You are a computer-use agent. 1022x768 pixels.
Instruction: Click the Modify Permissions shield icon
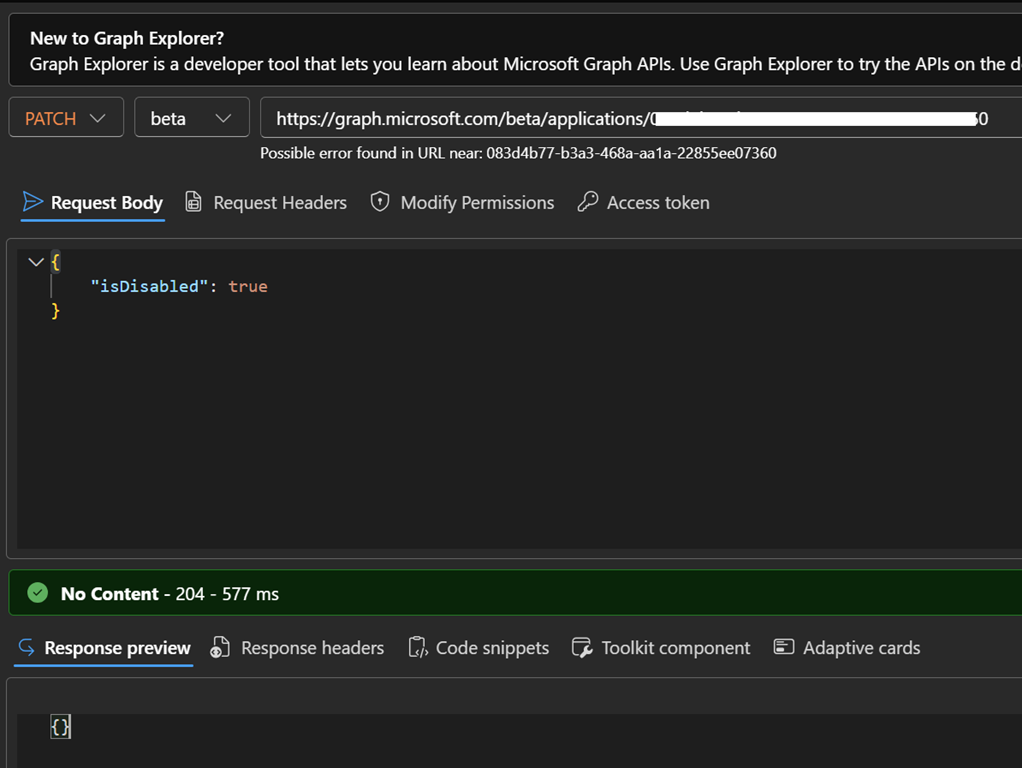[x=380, y=202]
